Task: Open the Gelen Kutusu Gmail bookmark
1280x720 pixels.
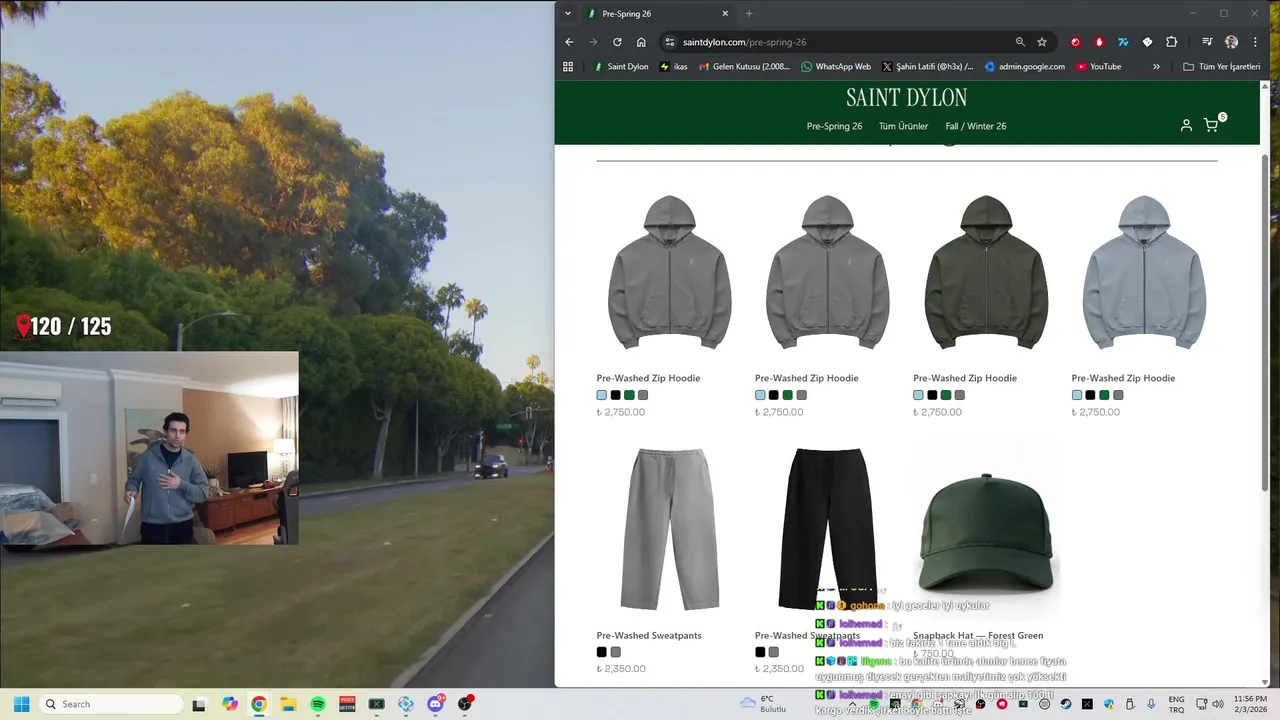Action: coord(744,67)
